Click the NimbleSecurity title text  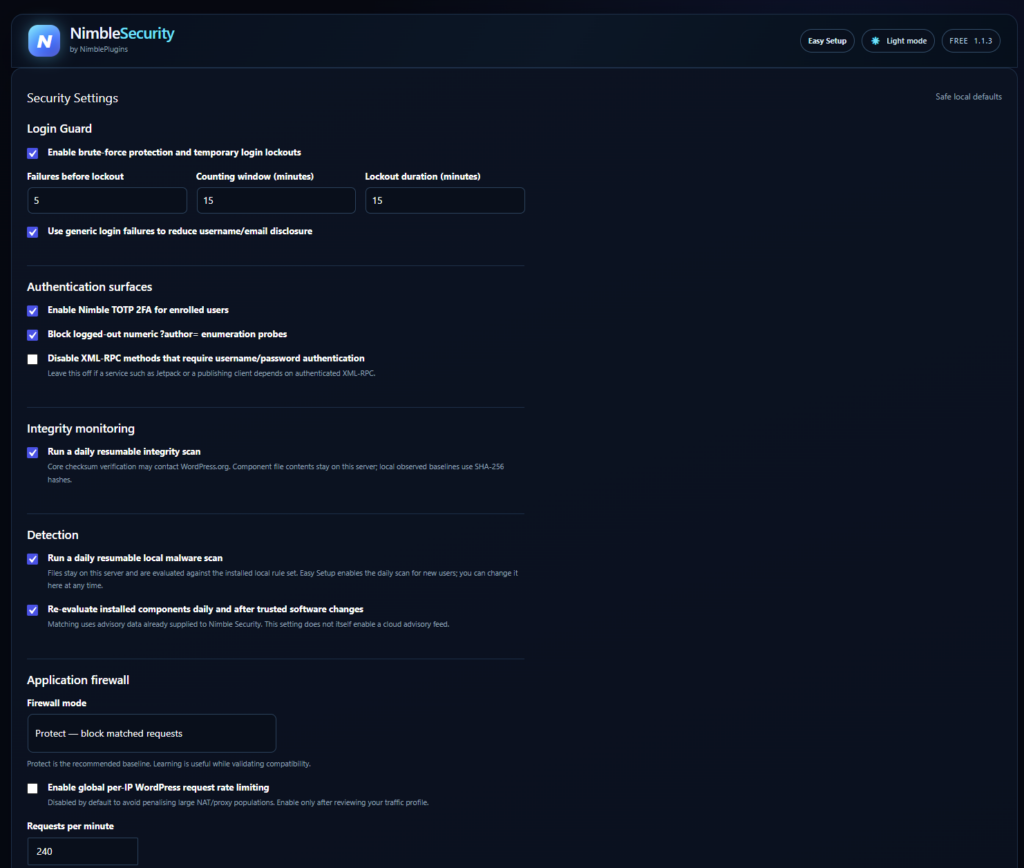[122, 33]
